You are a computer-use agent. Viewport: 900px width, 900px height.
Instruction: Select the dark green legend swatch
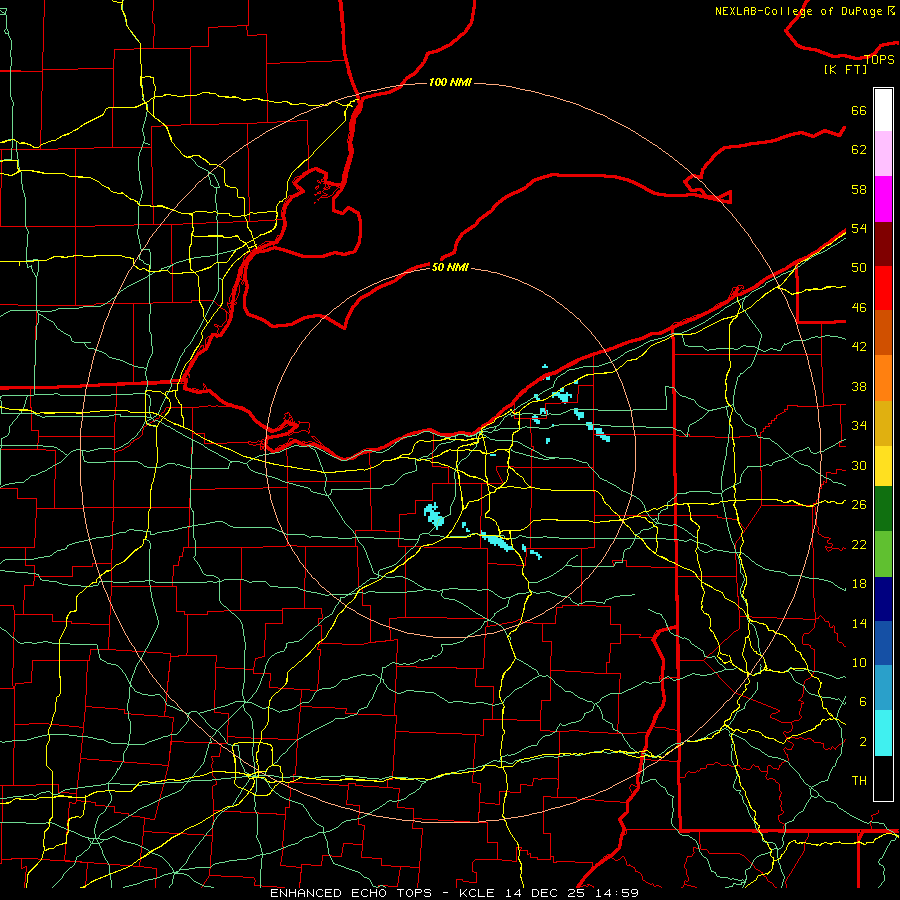[x=883, y=509]
